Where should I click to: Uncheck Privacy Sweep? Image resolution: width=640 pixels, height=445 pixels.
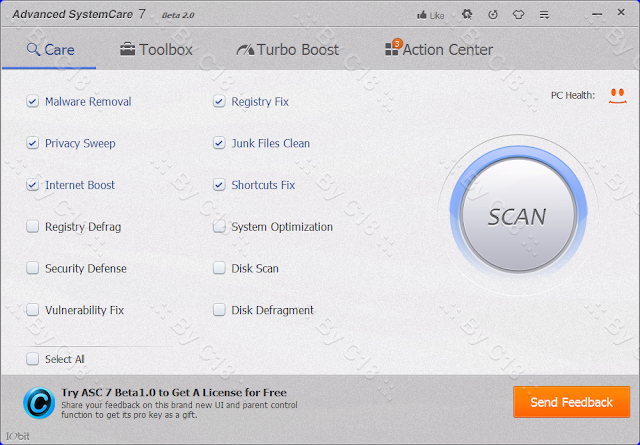[x=33, y=143]
